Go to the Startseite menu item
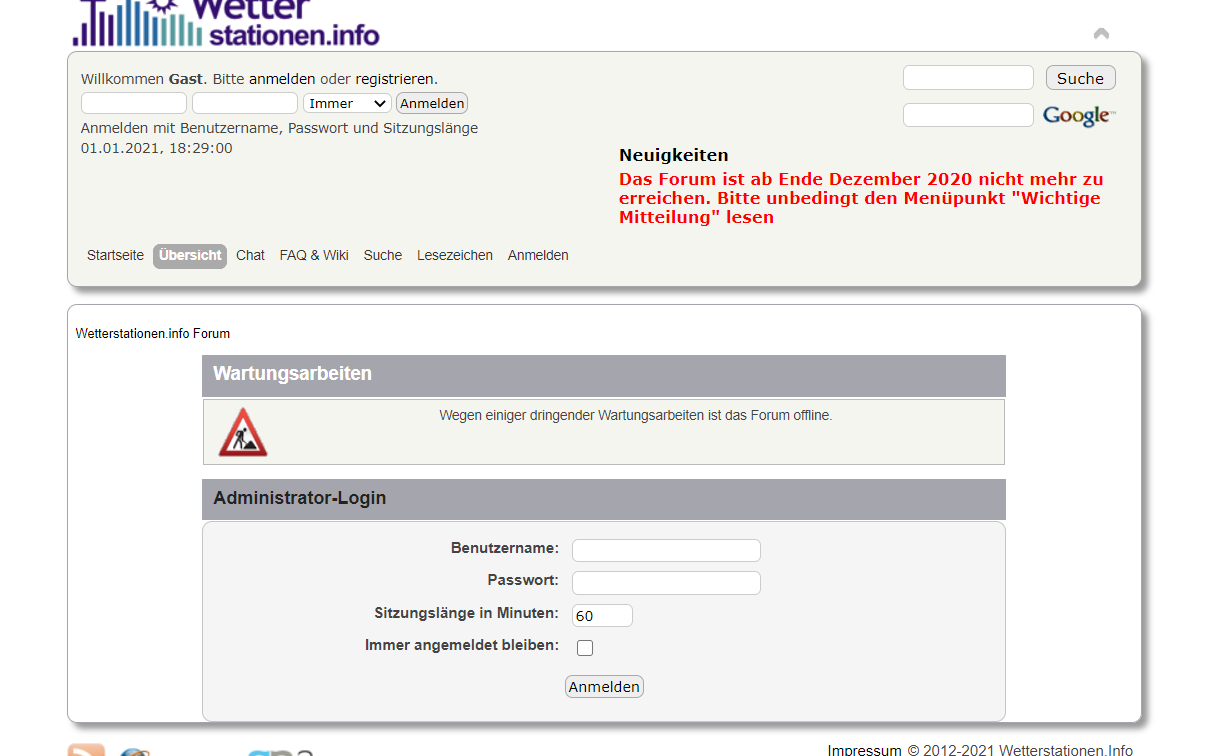 coord(115,256)
